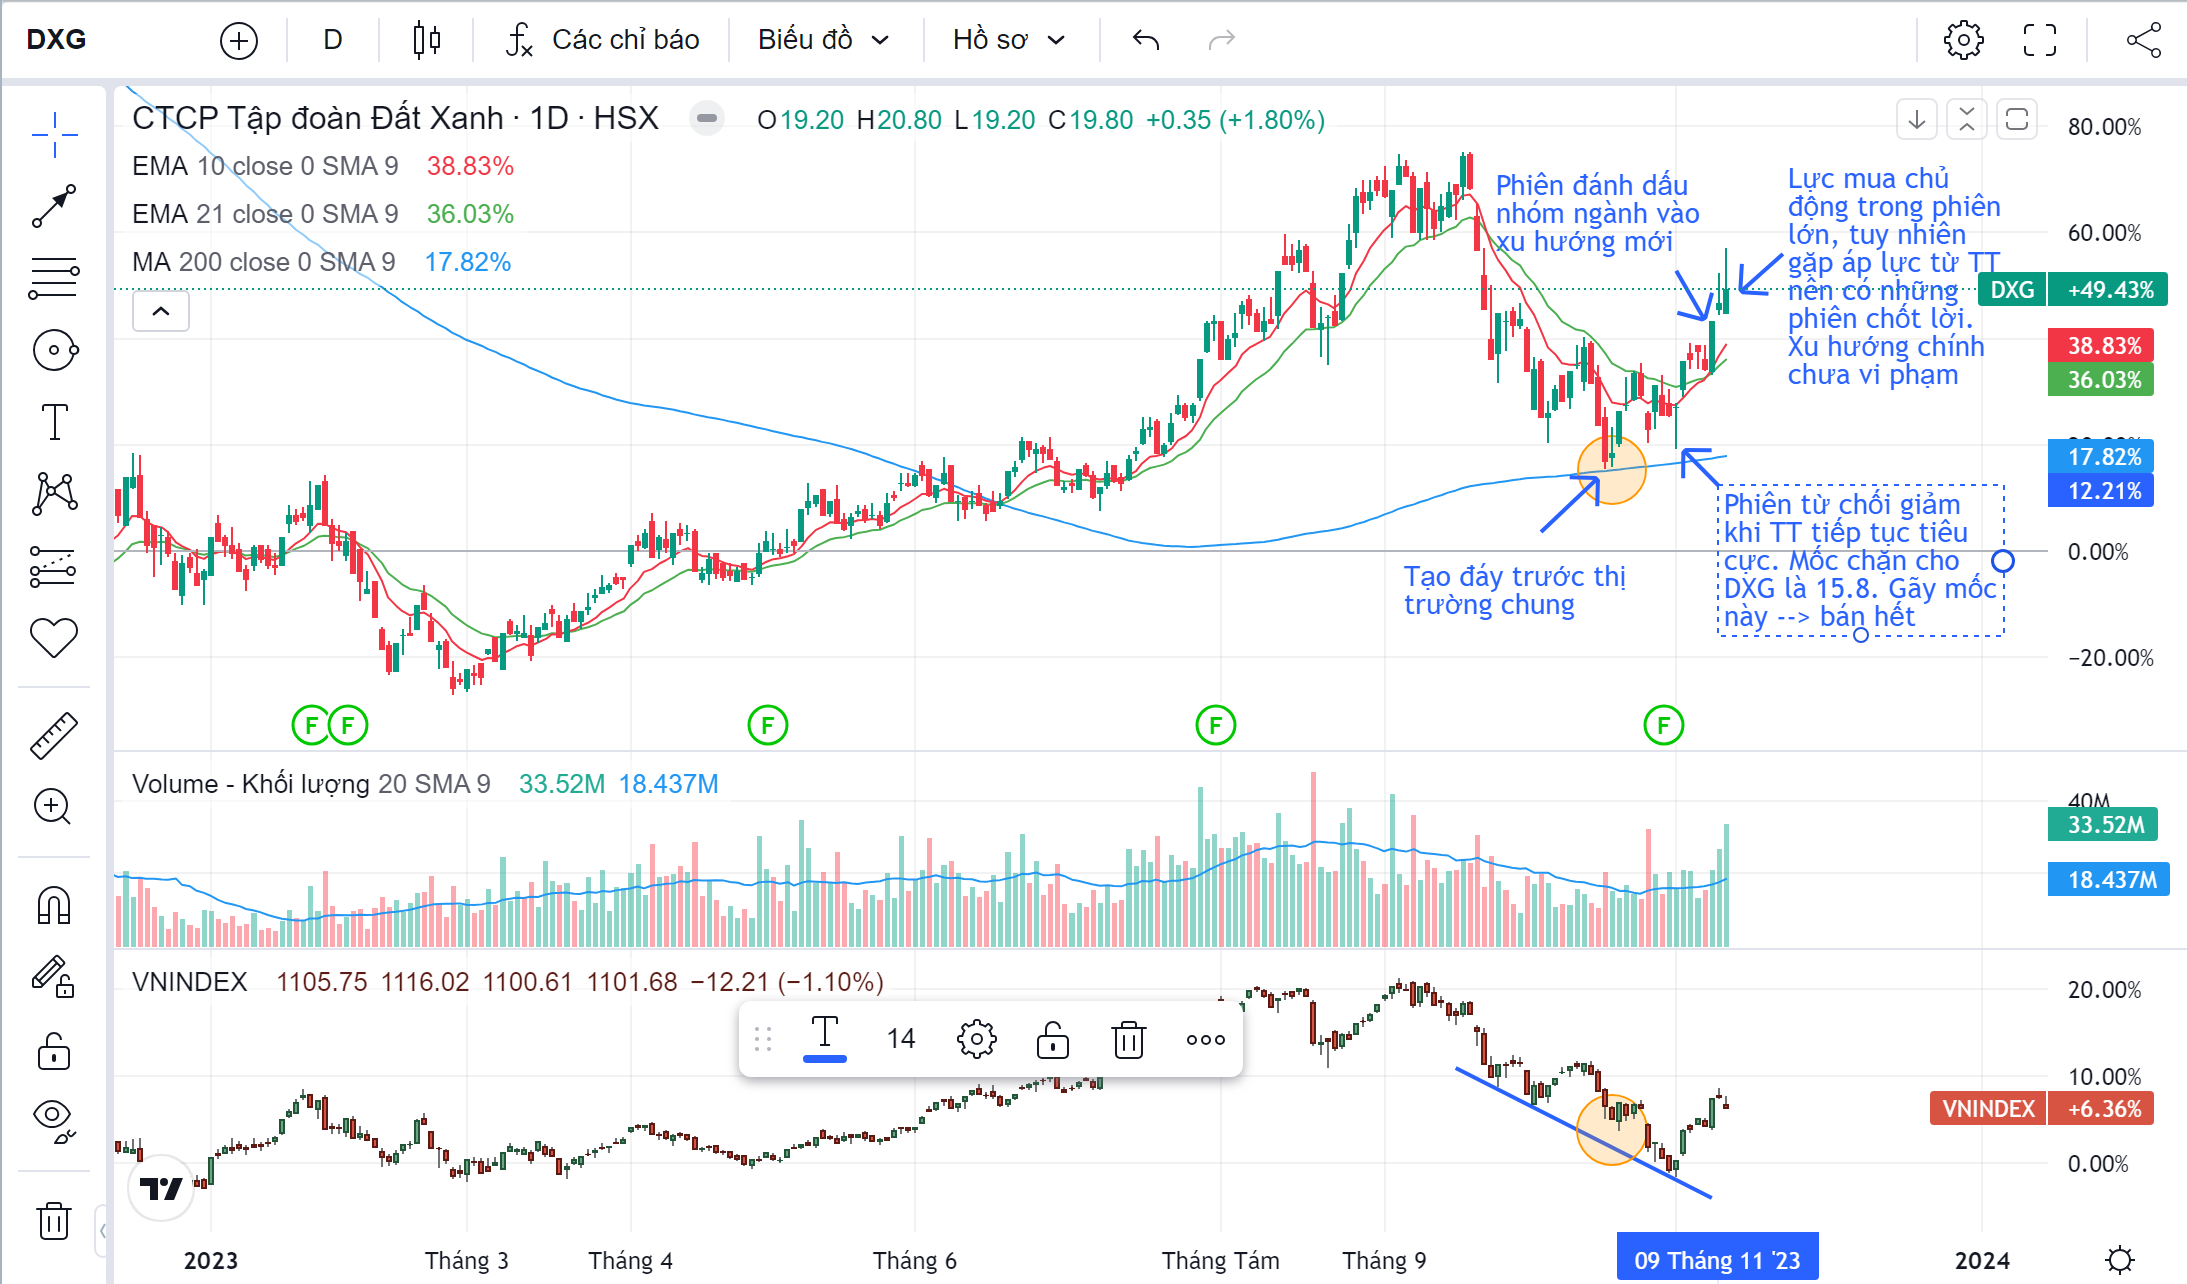Open floating toolbar settings gear
Screen dimensions: 2187x1284
(x=976, y=1040)
